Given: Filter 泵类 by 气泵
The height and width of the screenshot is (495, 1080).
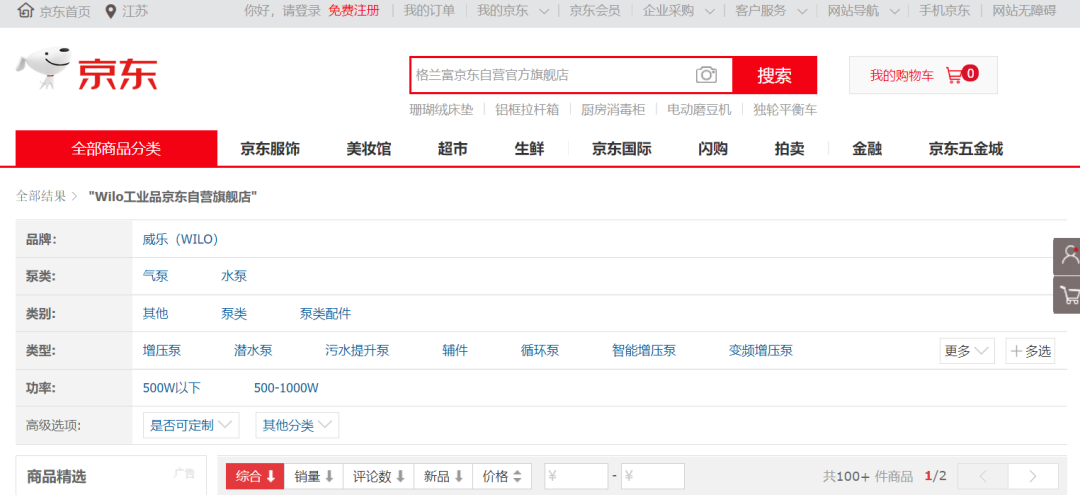Looking at the screenshot, I should click(155, 277).
